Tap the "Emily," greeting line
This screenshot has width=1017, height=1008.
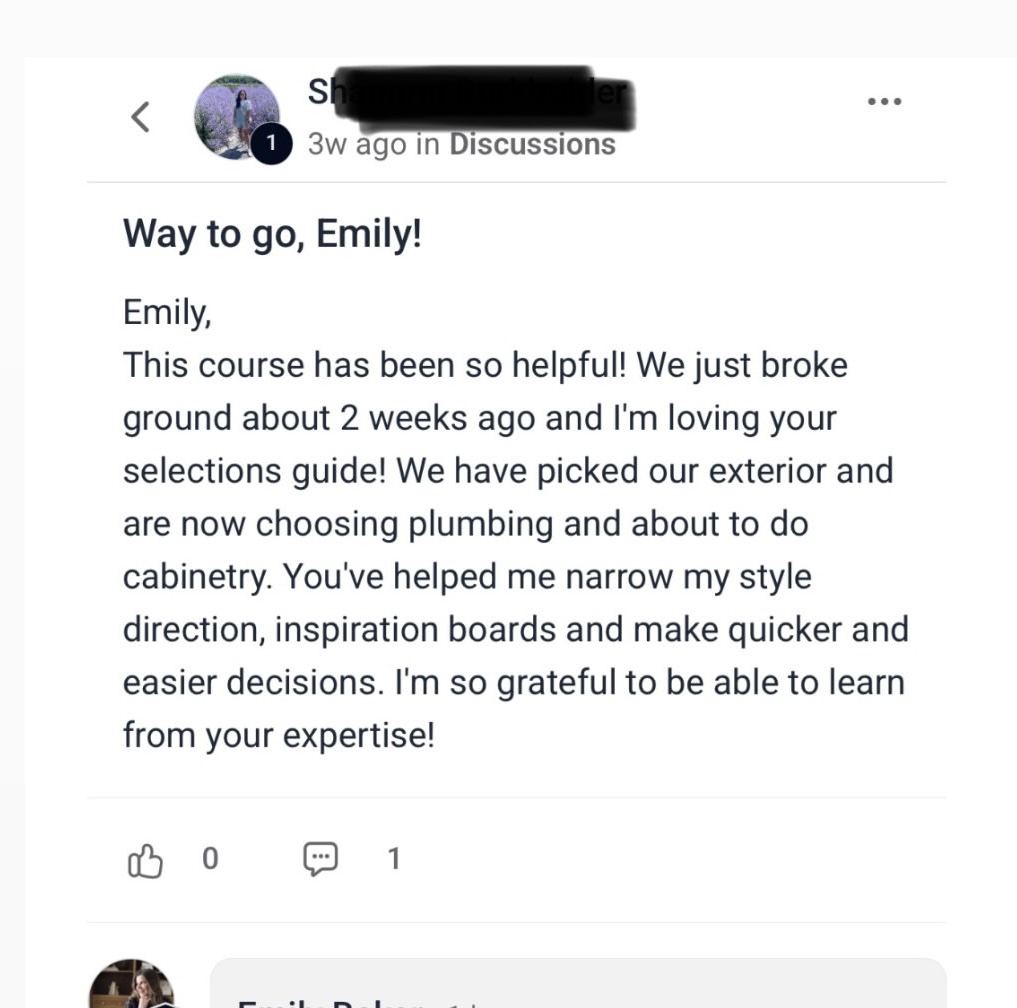(167, 313)
